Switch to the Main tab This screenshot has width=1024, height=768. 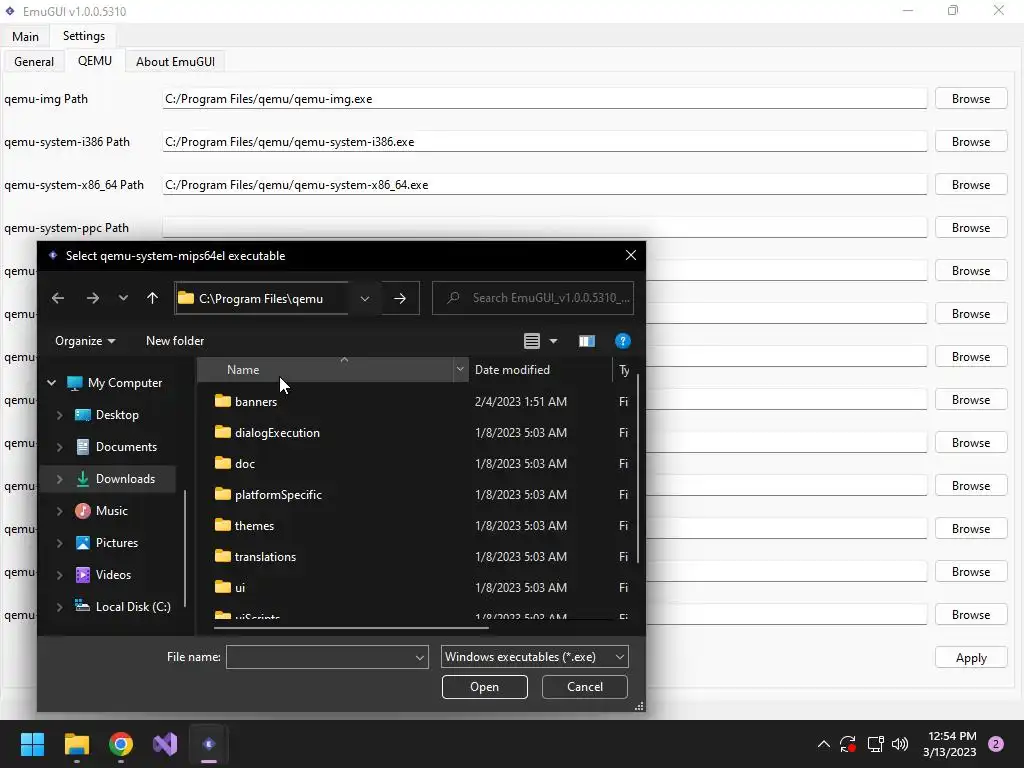[x=25, y=36]
